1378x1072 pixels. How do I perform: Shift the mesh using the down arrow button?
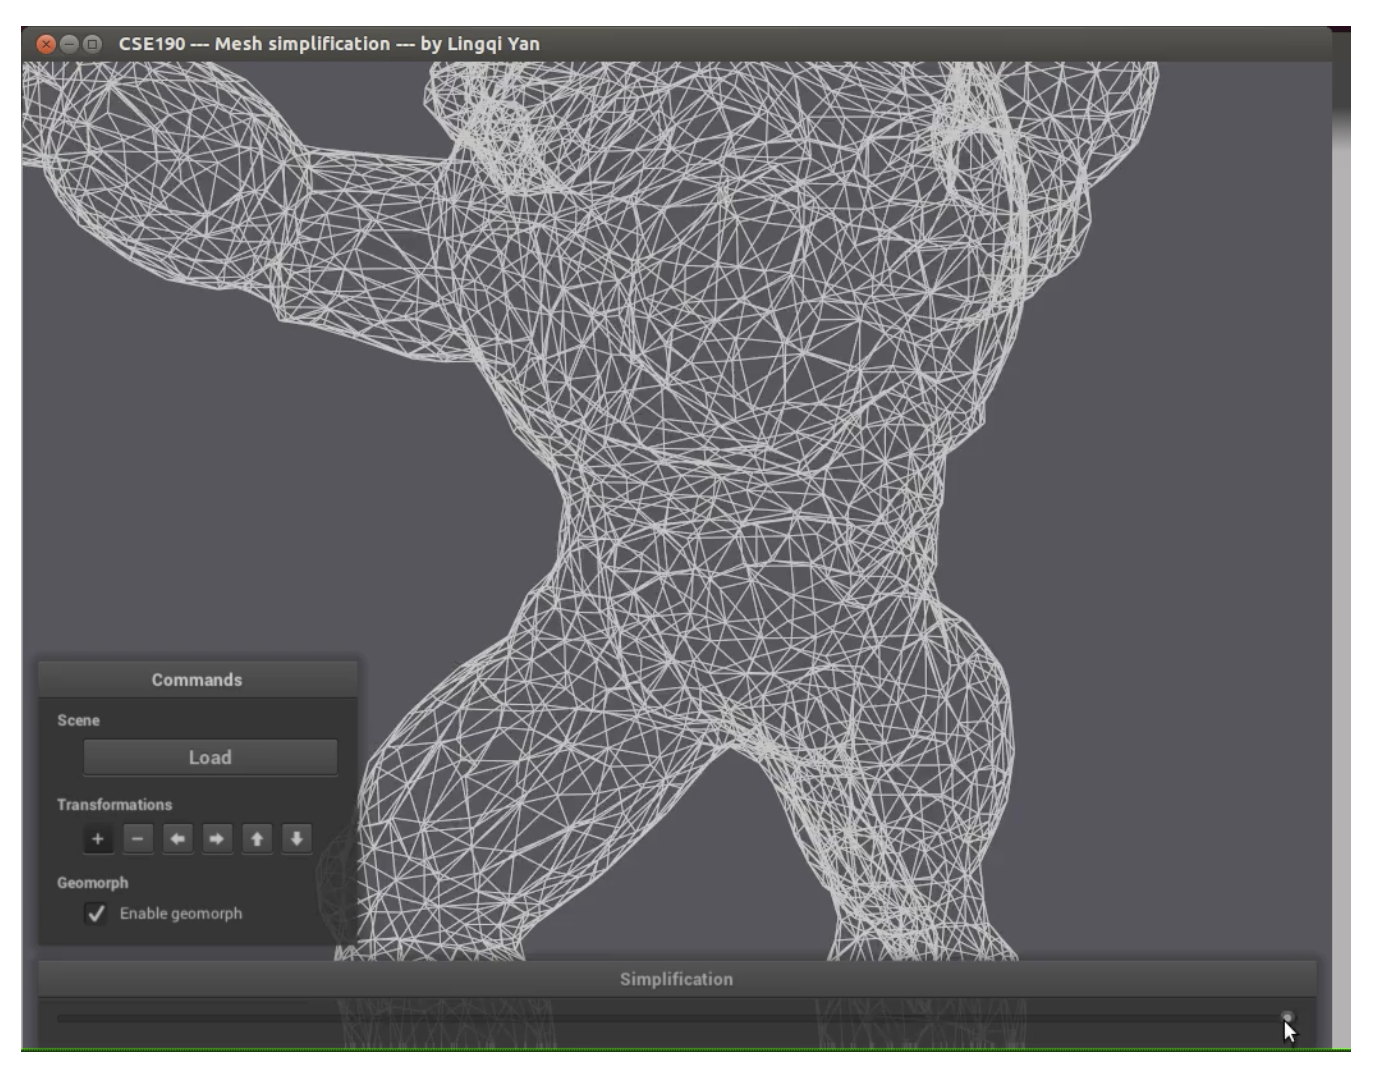(296, 839)
